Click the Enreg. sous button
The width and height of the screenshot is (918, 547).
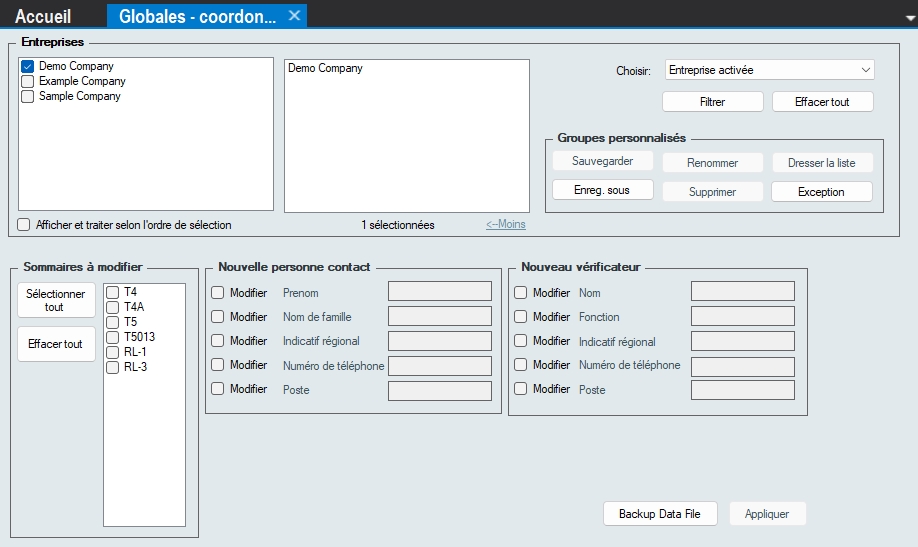click(602, 190)
